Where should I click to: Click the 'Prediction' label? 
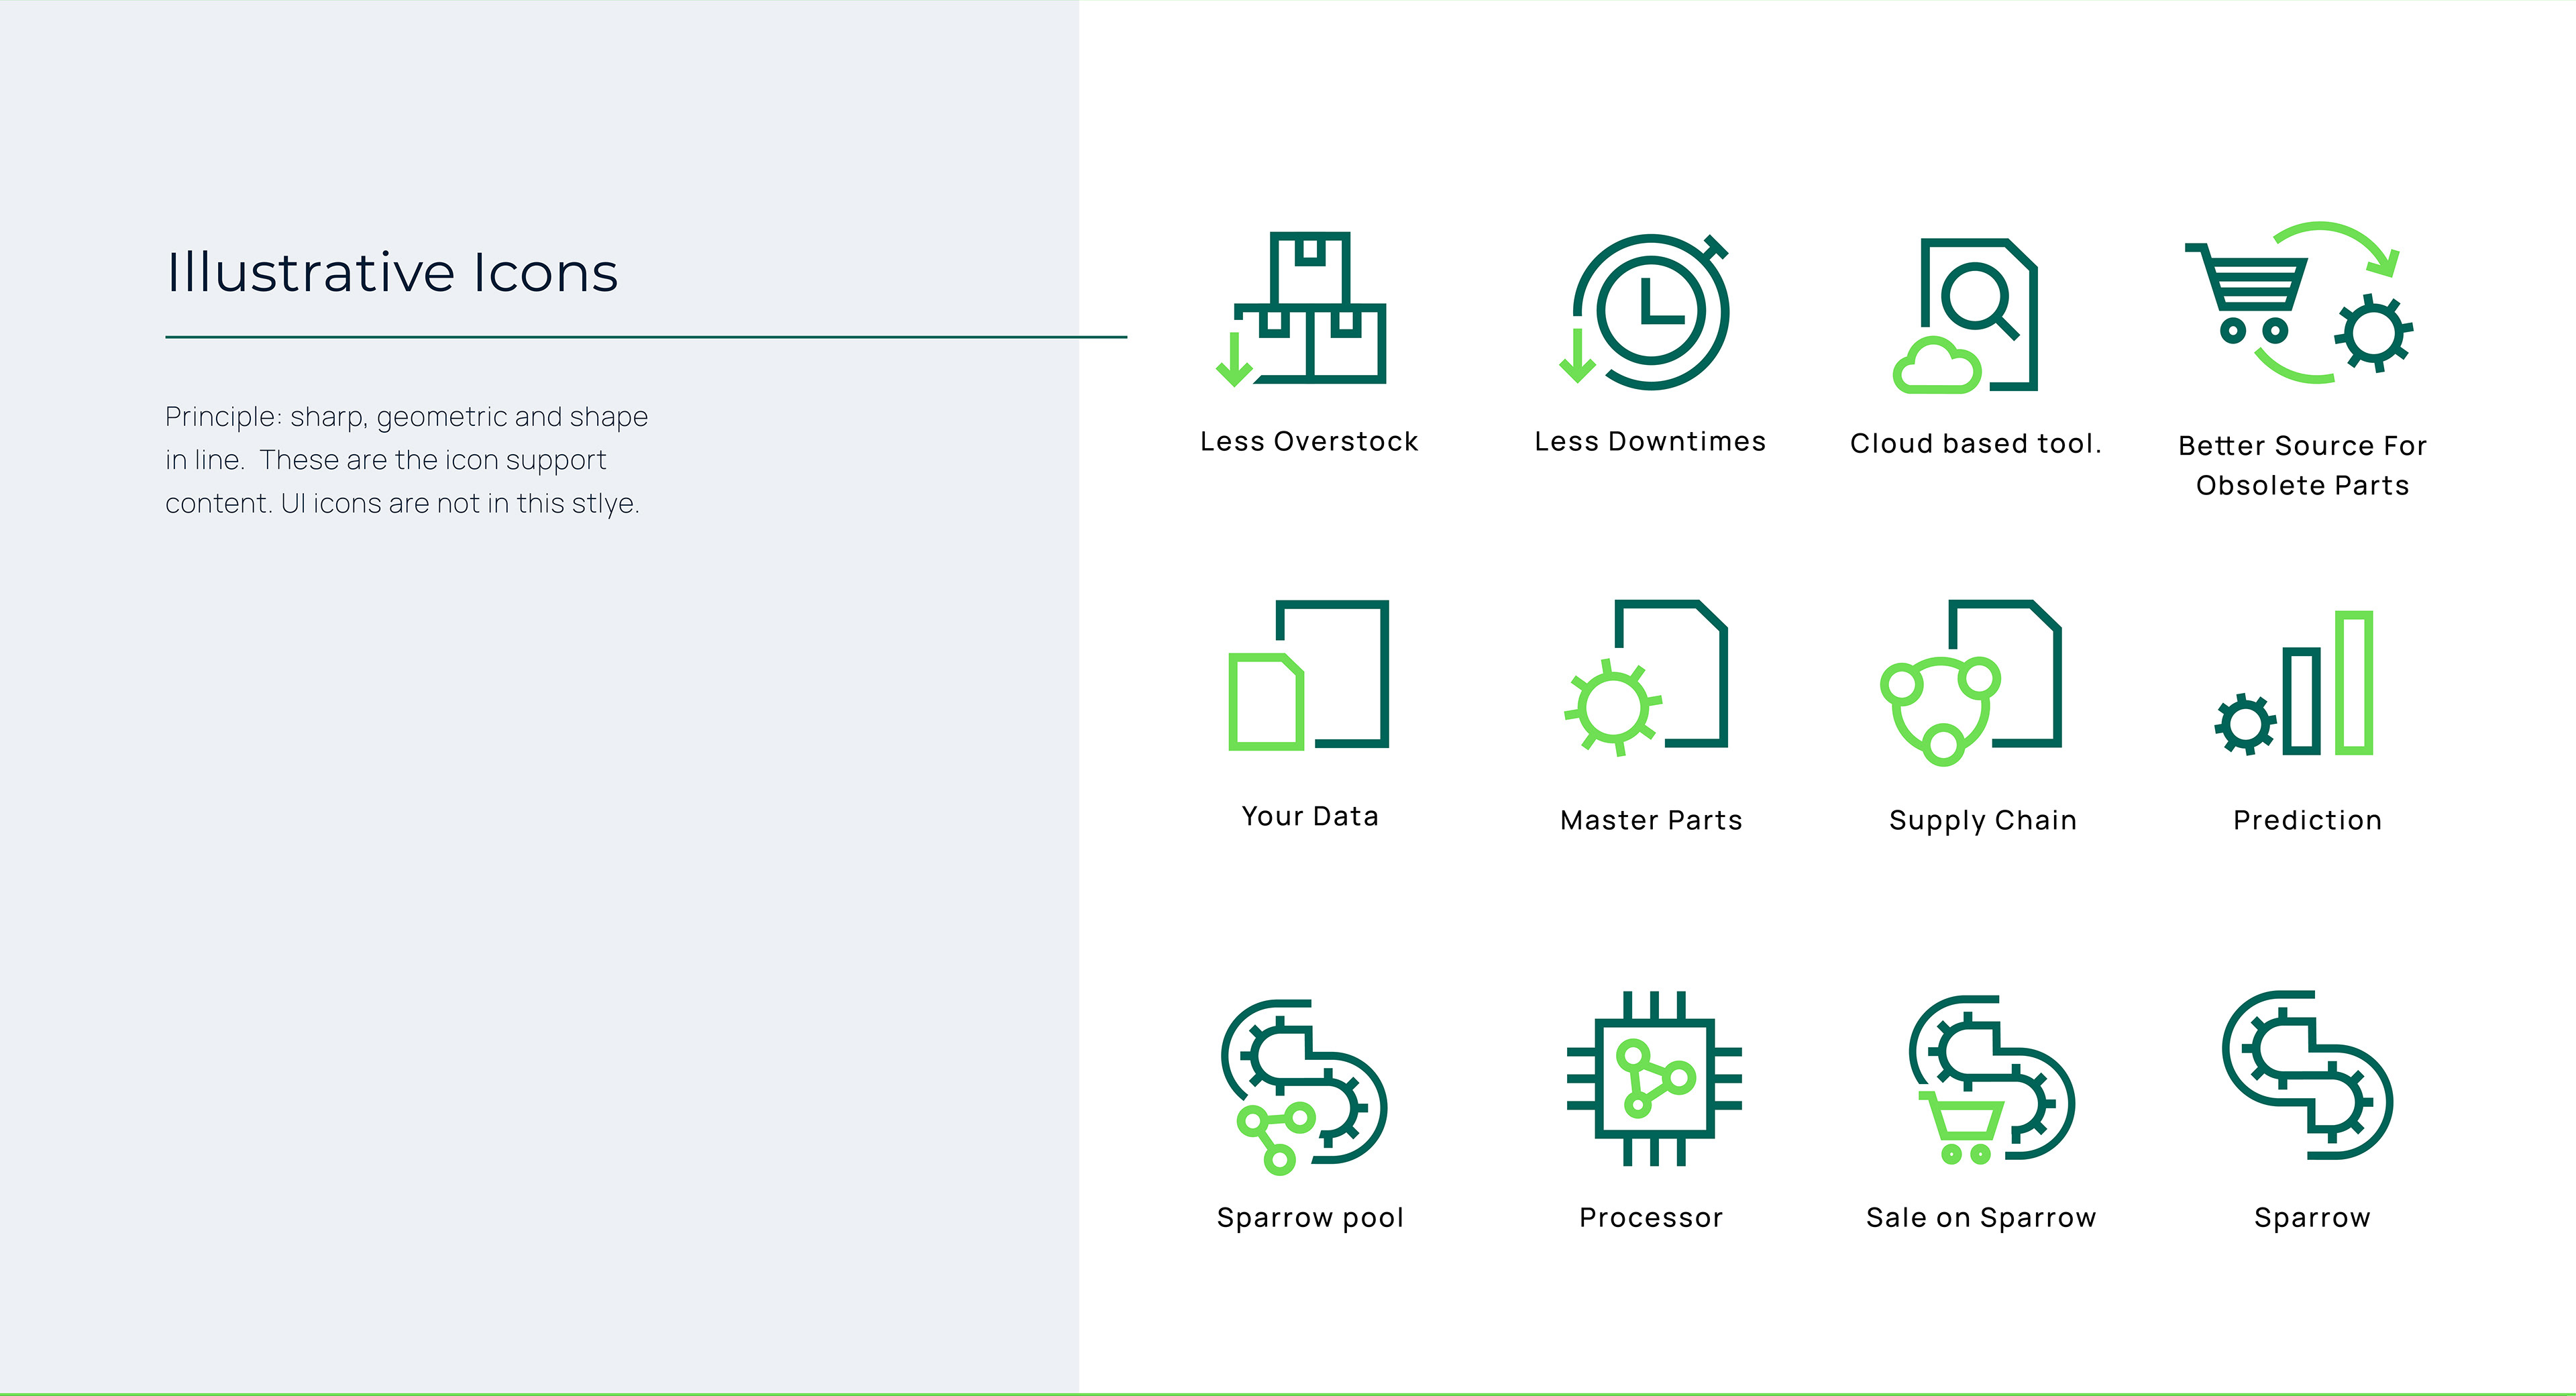[2307, 820]
